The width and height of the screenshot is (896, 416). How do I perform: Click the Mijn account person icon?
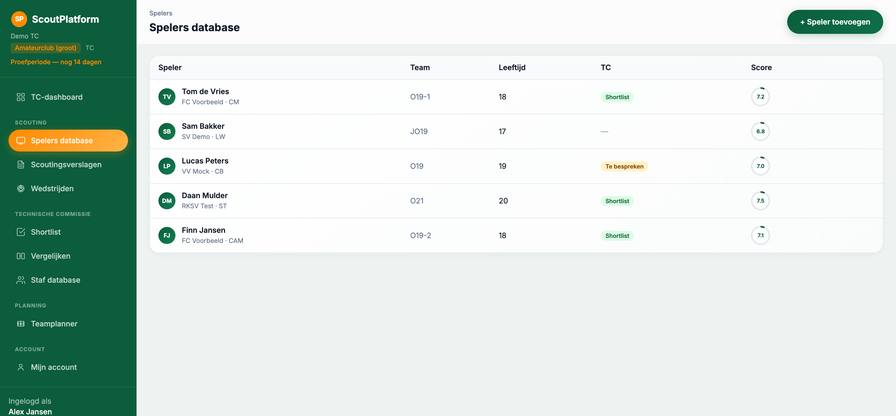point(21,367)
